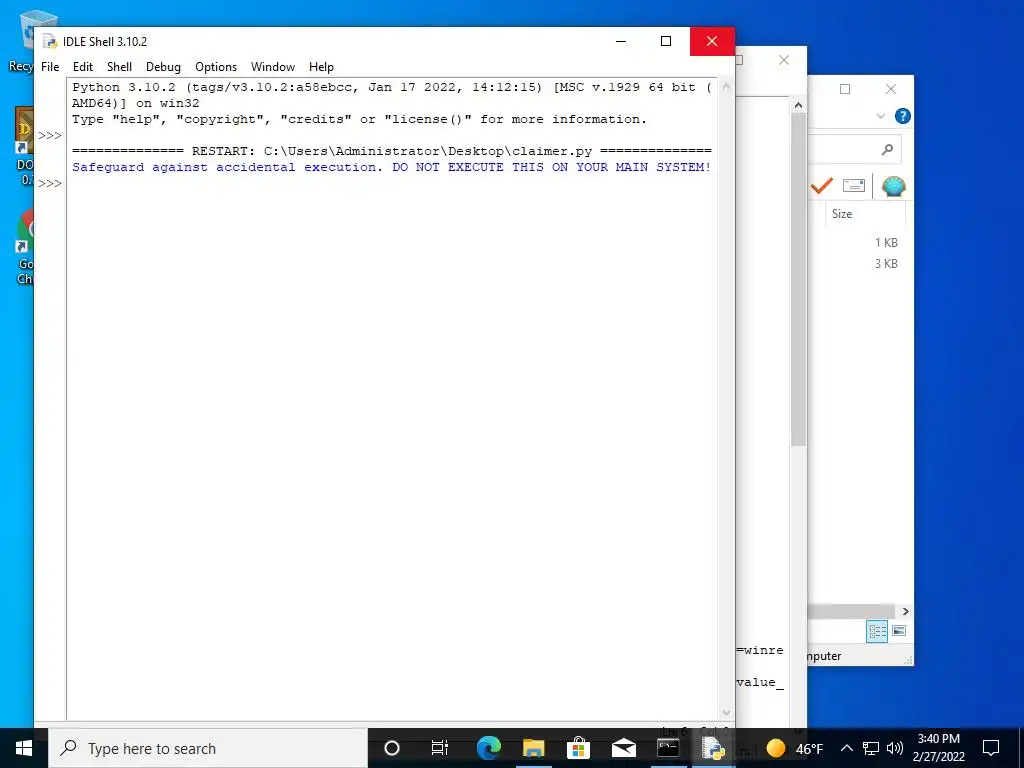
Task: Click the 'Type "help", "copyright"' information line
Action: coord(359,119)
